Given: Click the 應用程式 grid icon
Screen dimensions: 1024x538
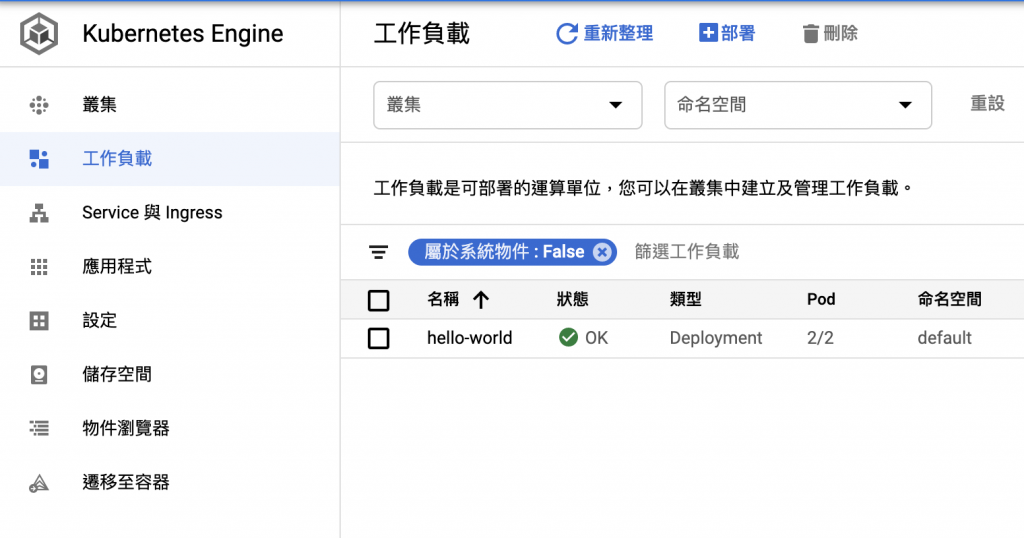Looking at the screenshot, I should [39, 266].
